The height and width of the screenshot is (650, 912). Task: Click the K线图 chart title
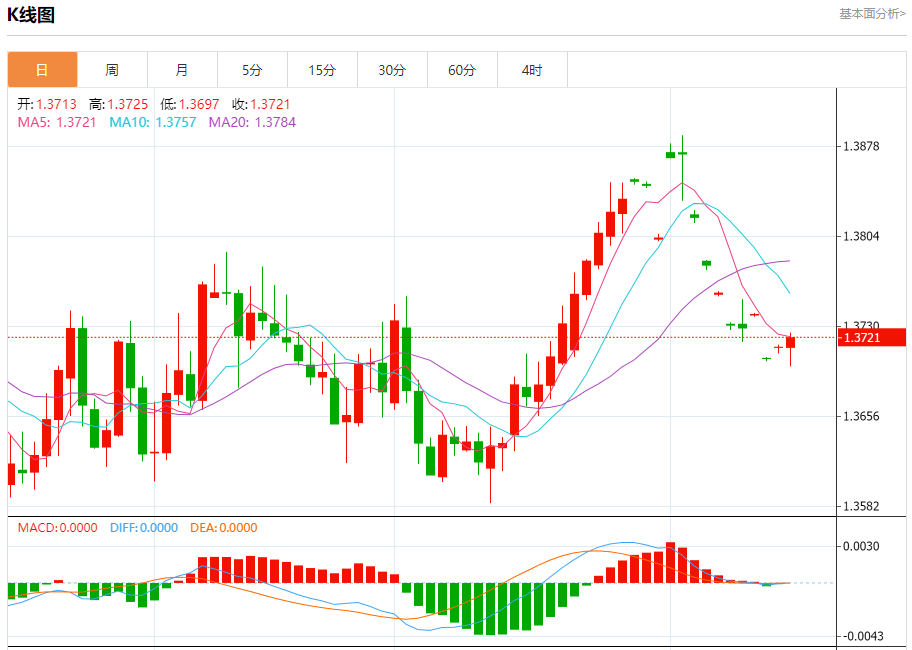[32, 15]
